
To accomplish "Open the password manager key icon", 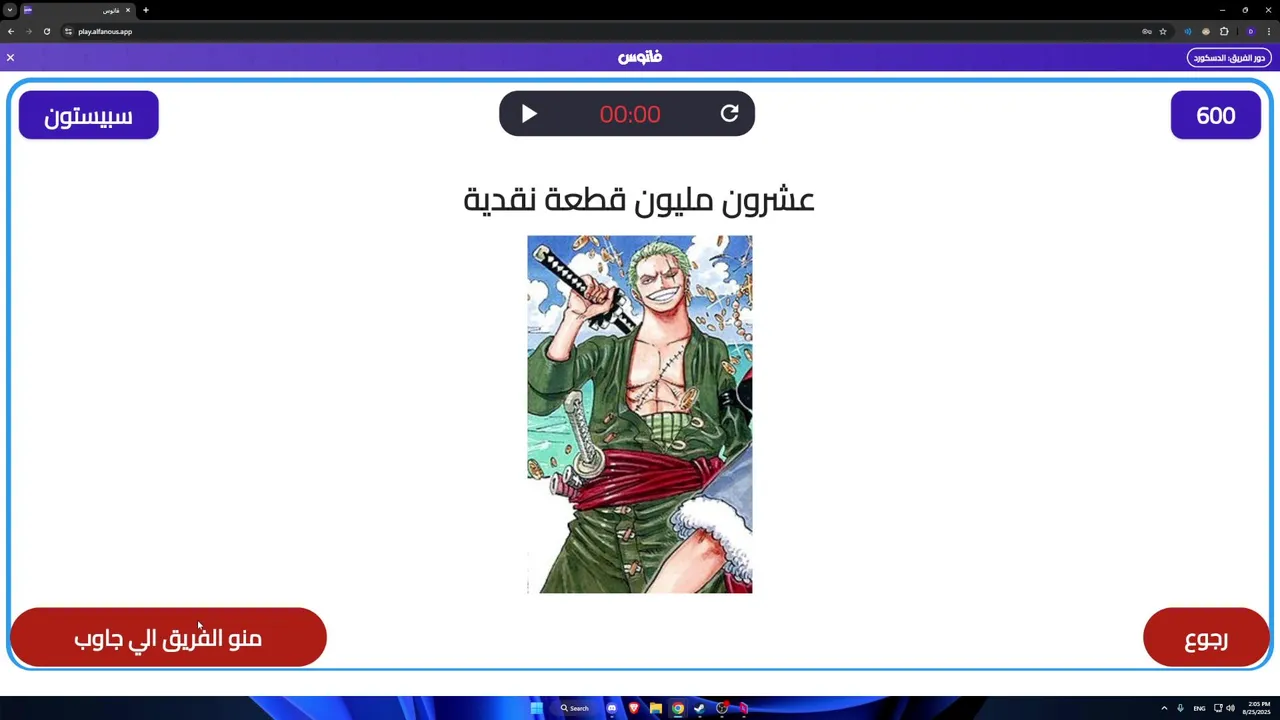I will 1146,31.
